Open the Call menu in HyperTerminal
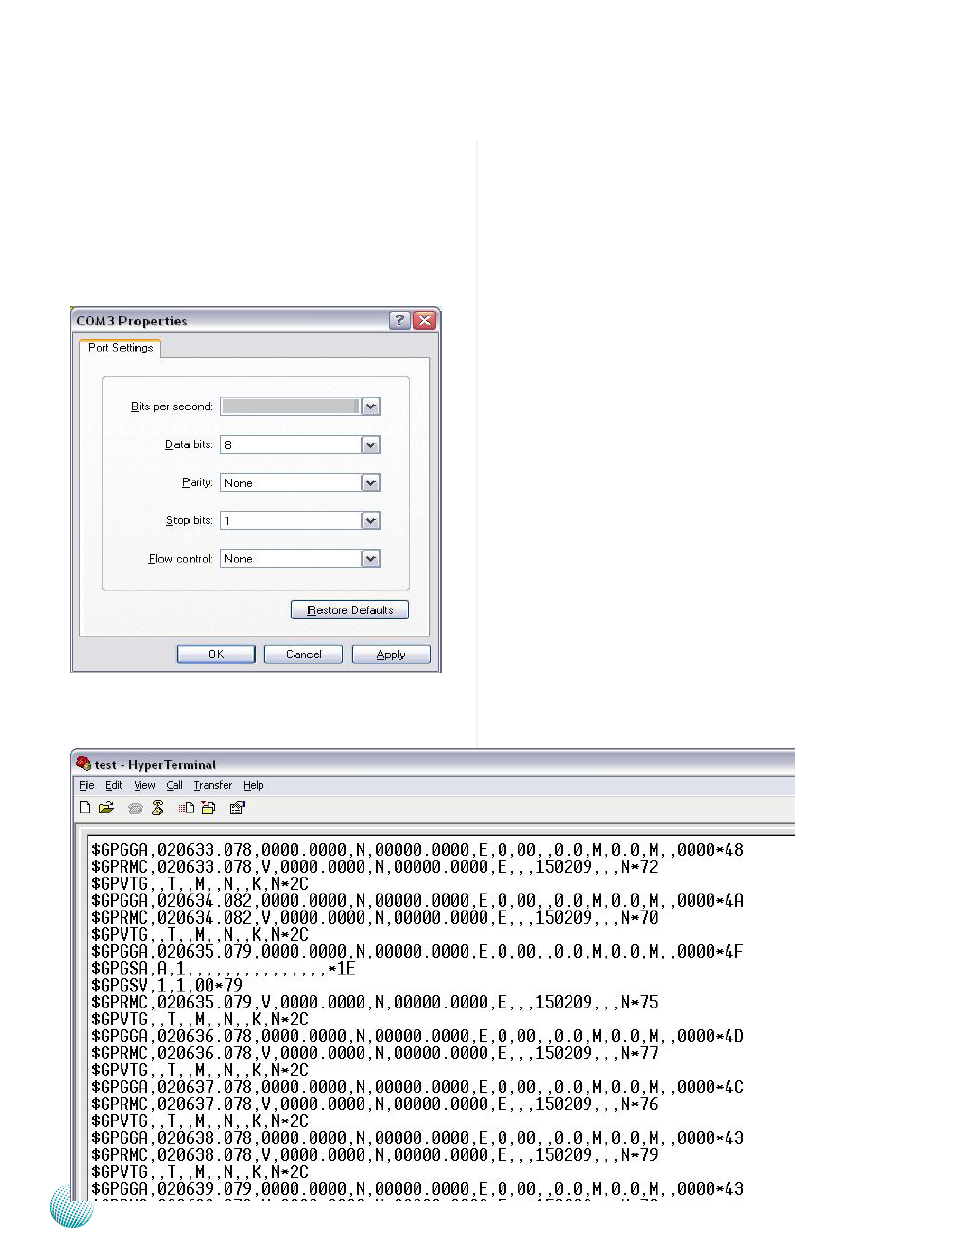The width and height of the screenshot is (954, 1235). [x=175, y=785]
